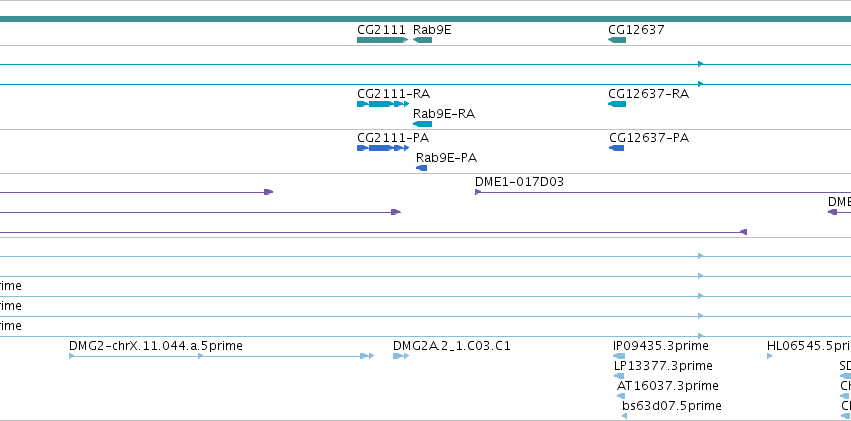Select the Rab9E gene feature
Viewport: 851px width, 421px height.
422,40
